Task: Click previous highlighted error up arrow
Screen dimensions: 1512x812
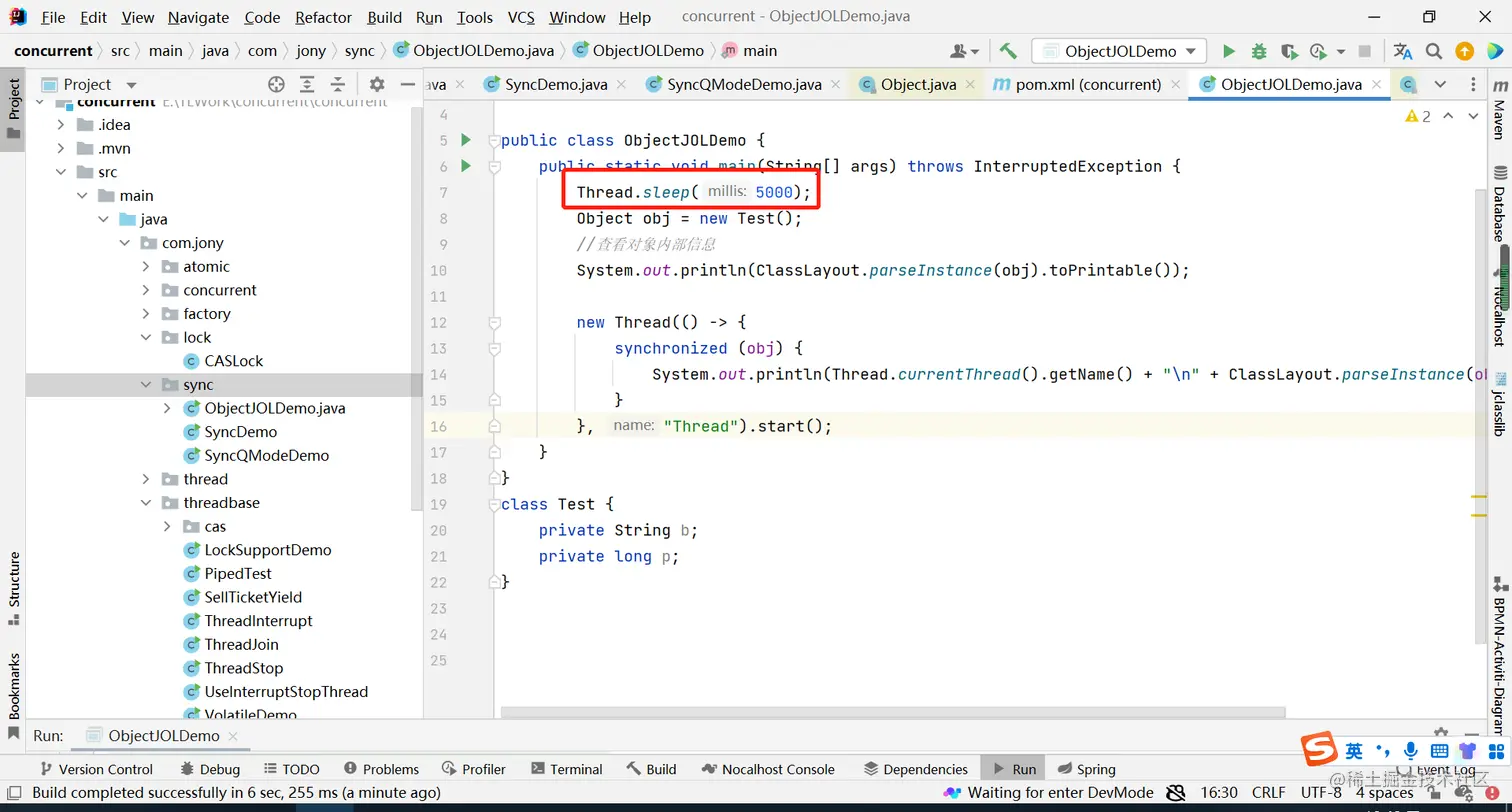Action: pos(1449,116)
